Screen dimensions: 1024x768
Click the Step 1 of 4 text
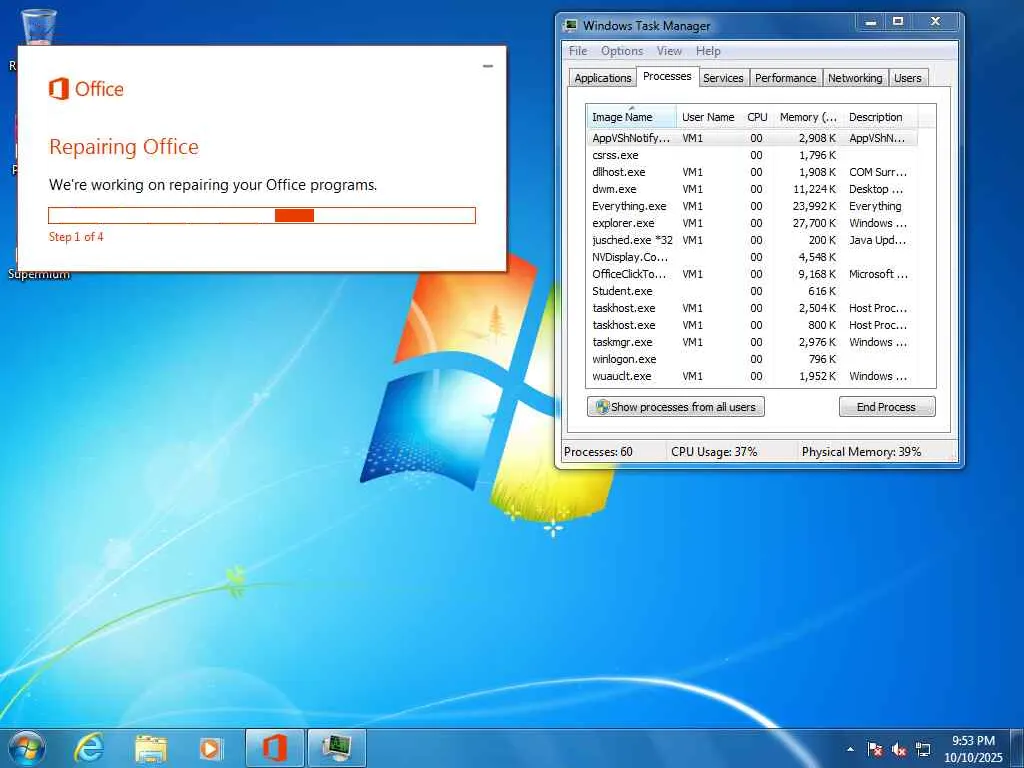[76, 236]
